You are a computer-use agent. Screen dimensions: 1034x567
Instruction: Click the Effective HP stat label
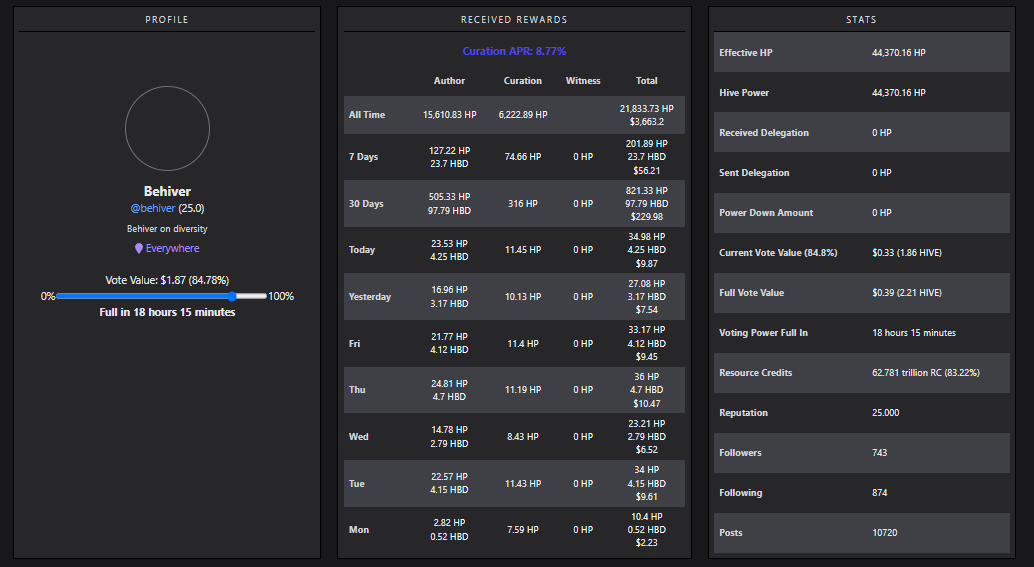tap(745, 53)
